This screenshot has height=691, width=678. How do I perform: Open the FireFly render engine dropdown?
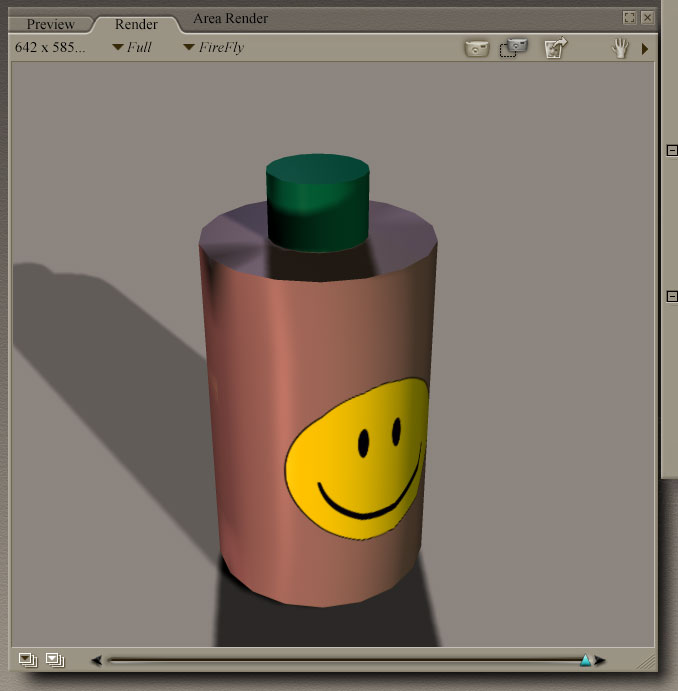coord(213,47)
